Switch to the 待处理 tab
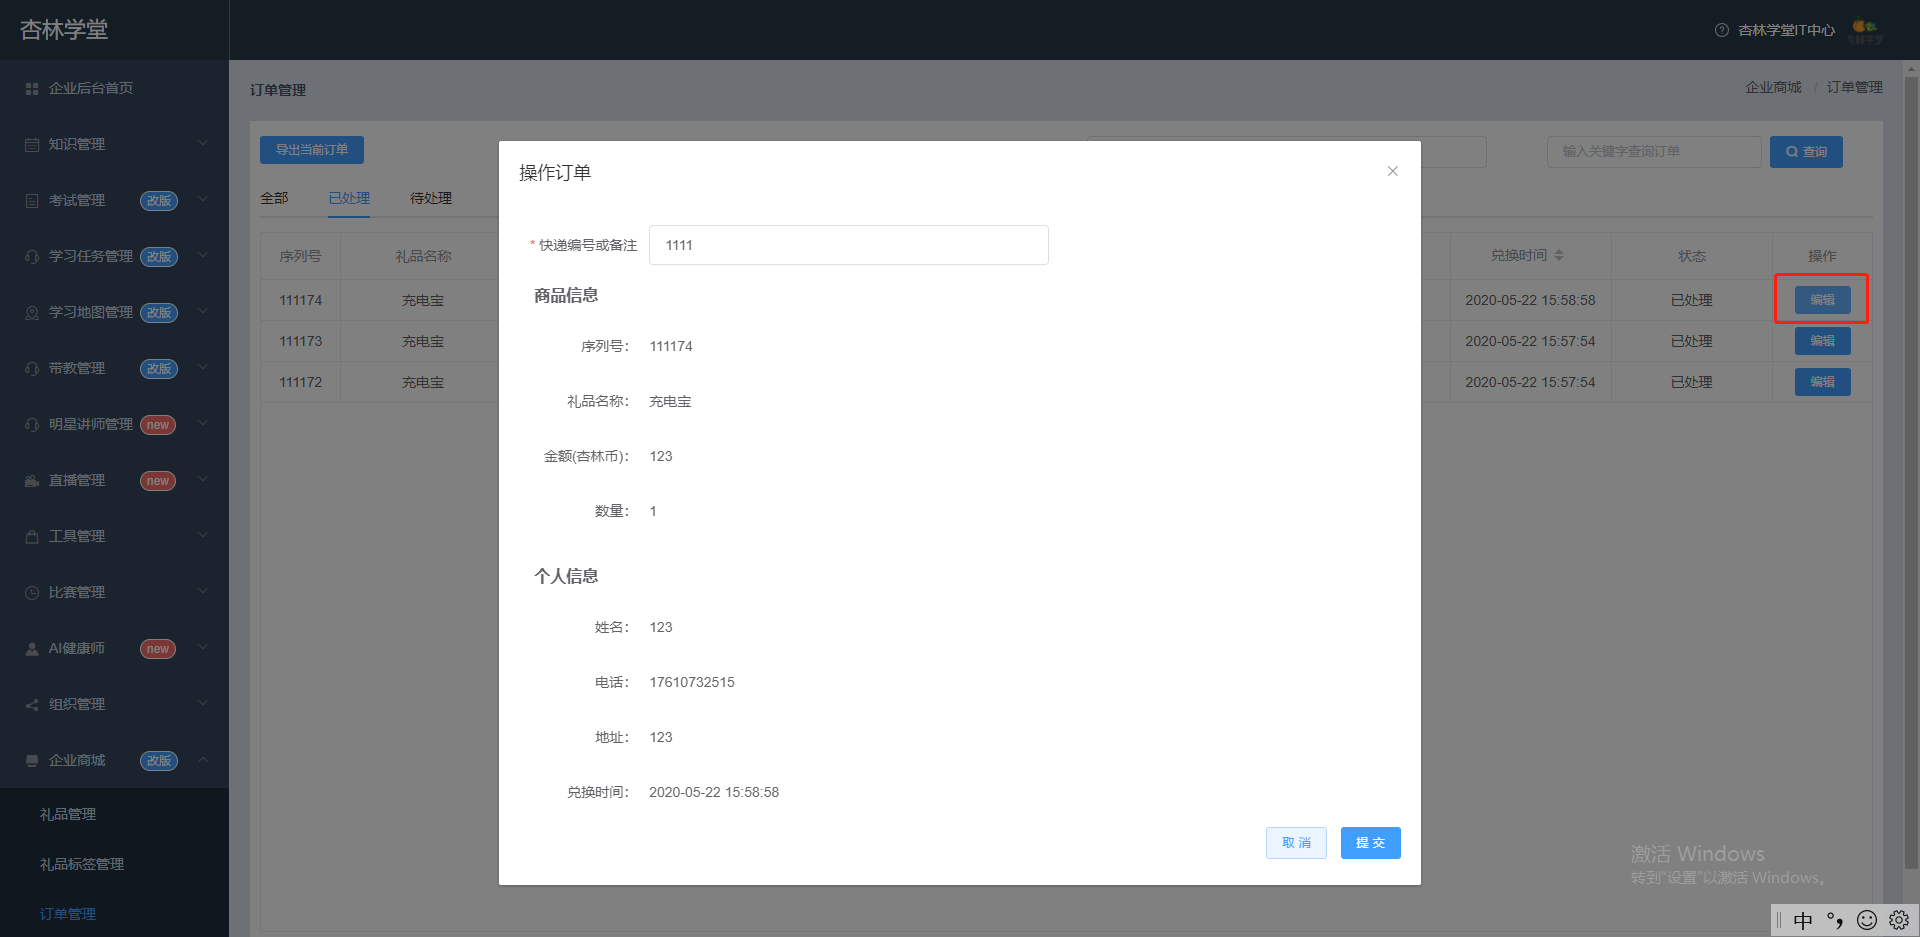Viewport: 1920px width, 937px height. click(431, 199)
